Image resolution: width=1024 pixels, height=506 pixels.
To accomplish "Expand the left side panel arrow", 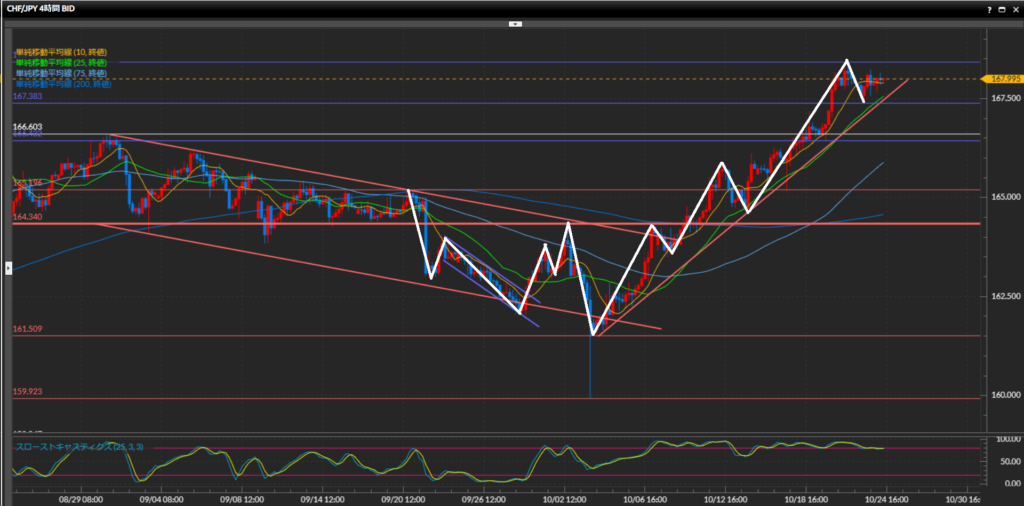I will [8, 267].
